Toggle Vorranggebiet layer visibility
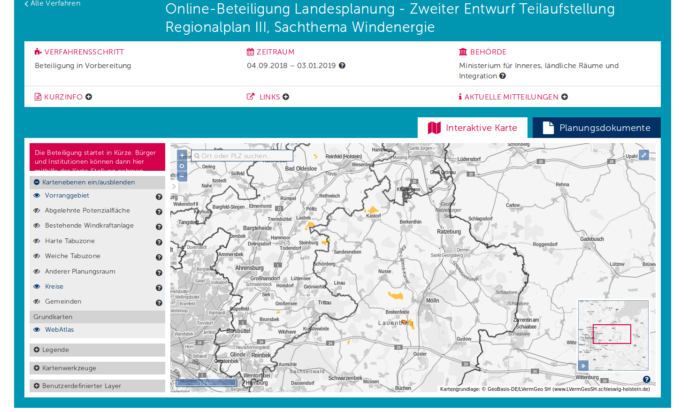The image size is (696, 412). pyautogui.click(x=37, y=195)
